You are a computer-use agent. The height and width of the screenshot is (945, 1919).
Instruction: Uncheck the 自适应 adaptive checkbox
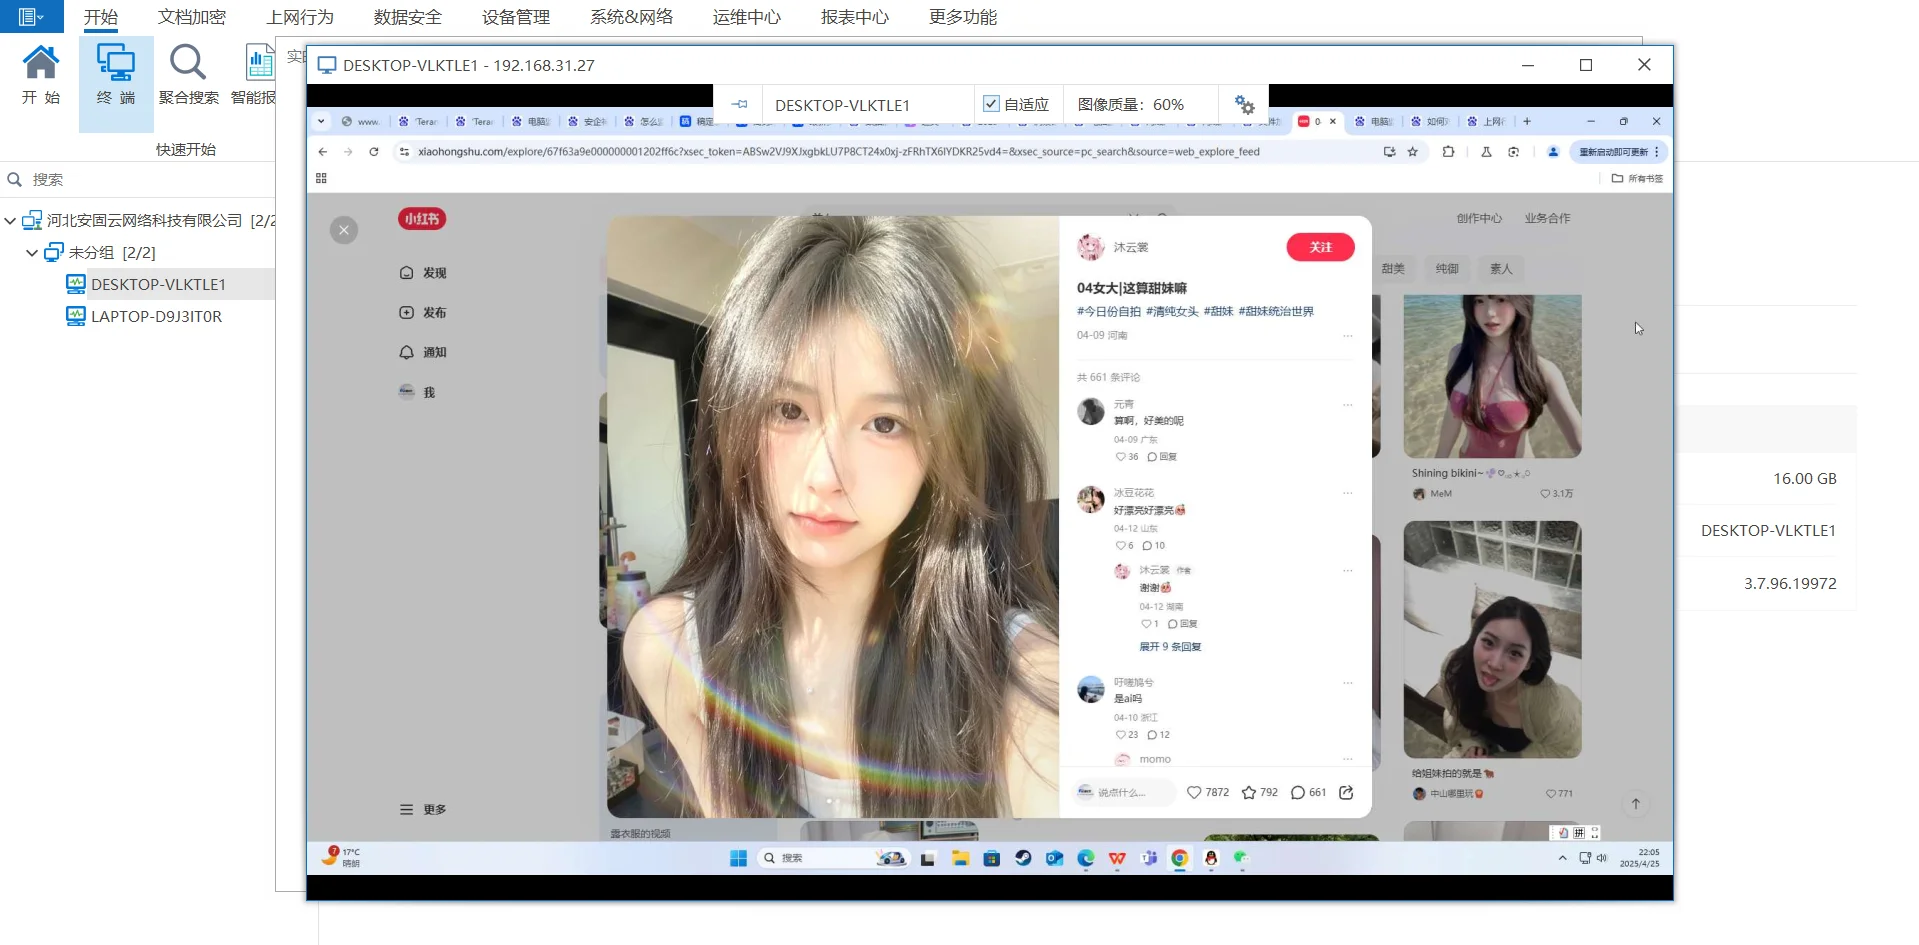(991, 103)
